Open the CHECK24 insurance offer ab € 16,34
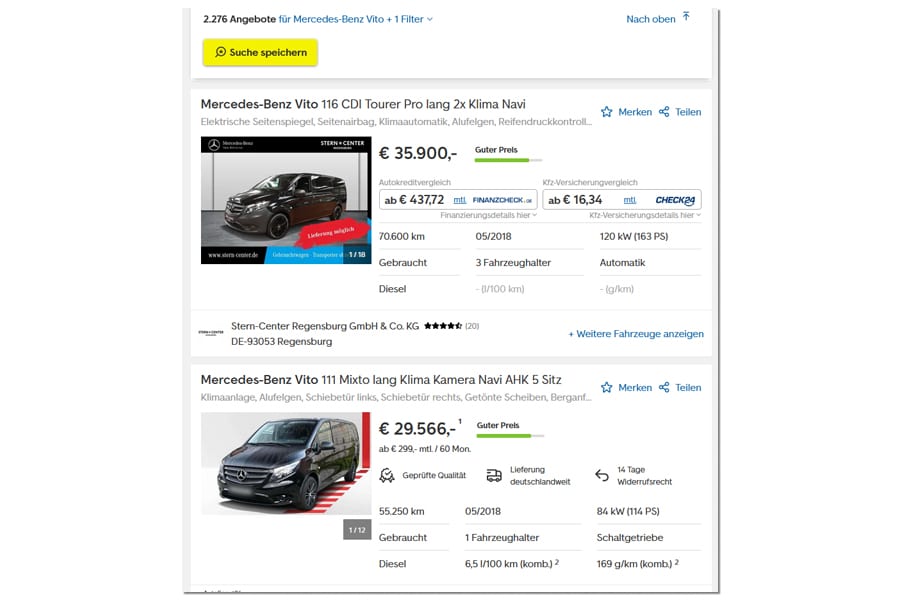900x600 pixels. 622,200
